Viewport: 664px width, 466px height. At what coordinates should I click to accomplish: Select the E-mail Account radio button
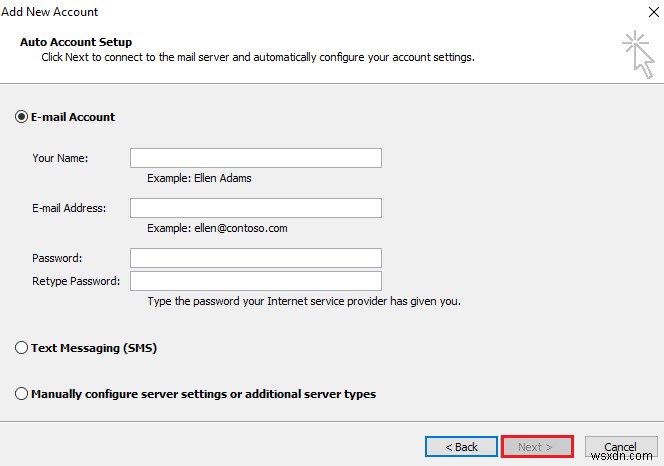(22, 117)
